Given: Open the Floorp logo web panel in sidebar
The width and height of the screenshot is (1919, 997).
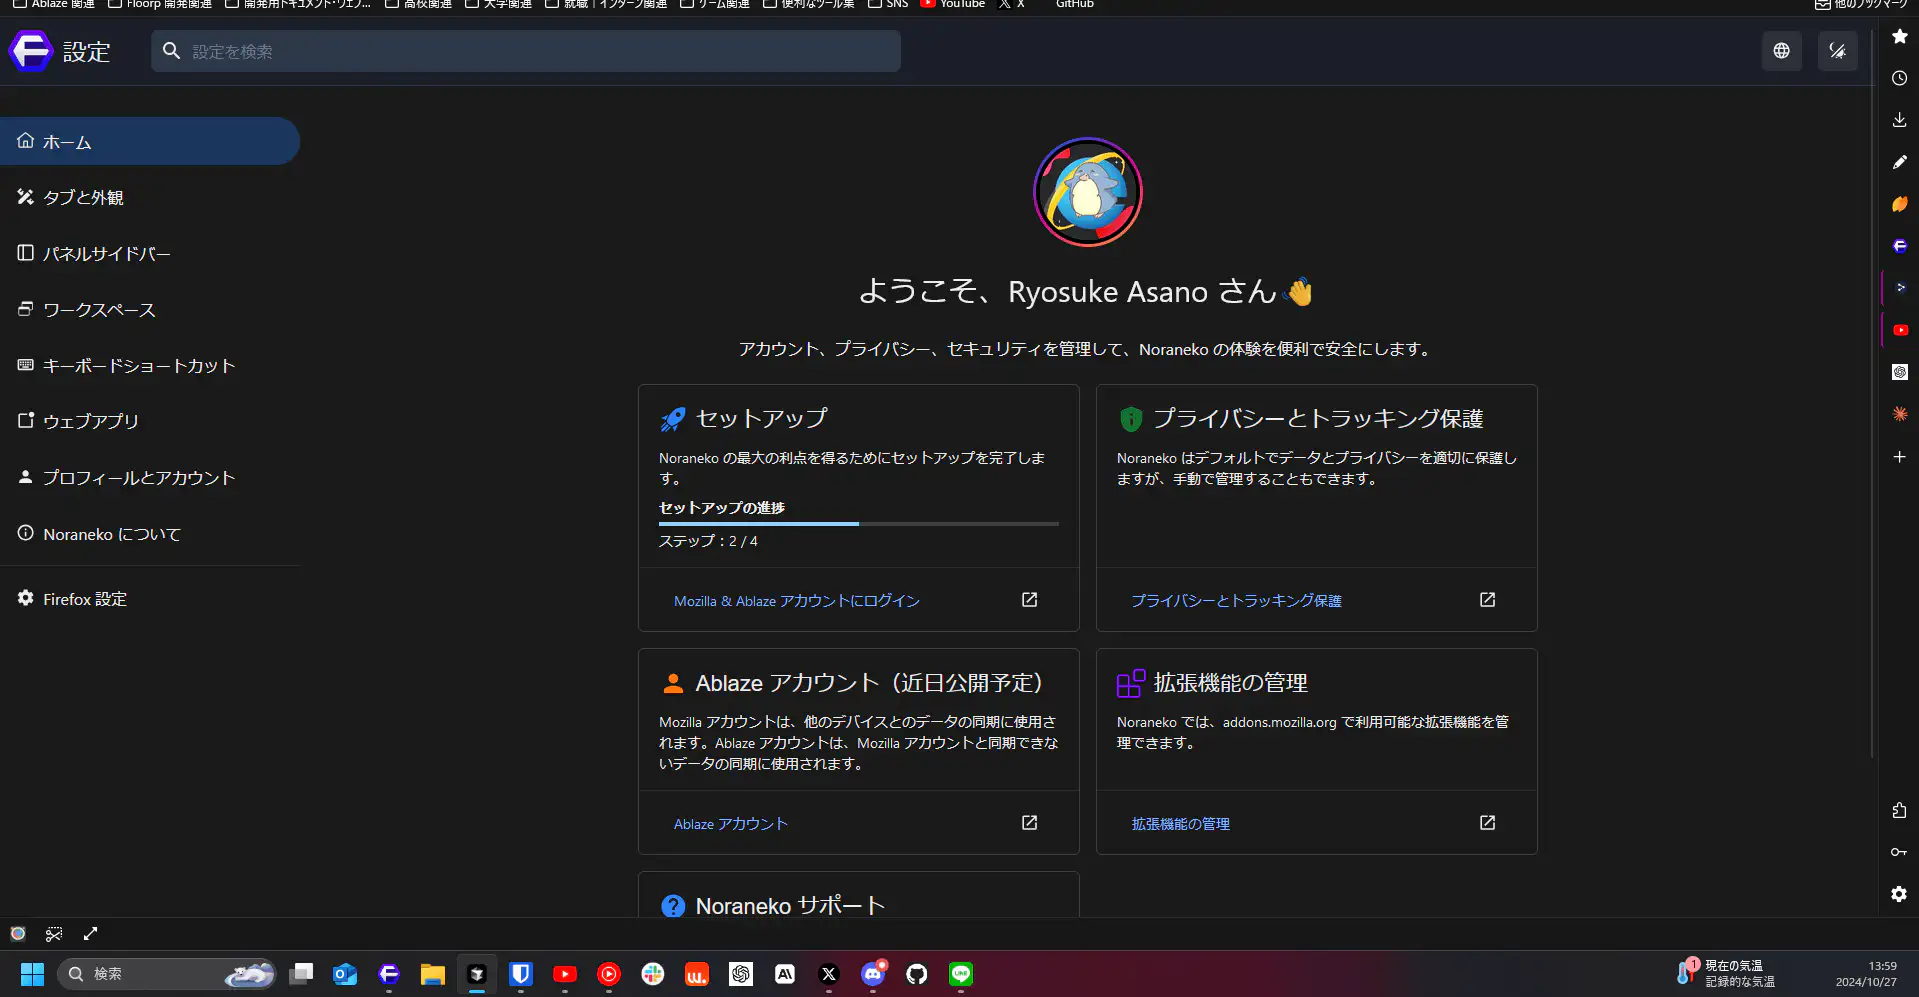Looking at the screenshot, I should tap(1899, 246).
